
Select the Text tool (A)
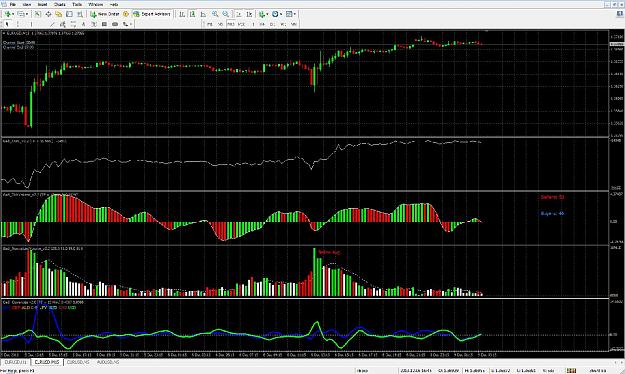click(83, 24)
